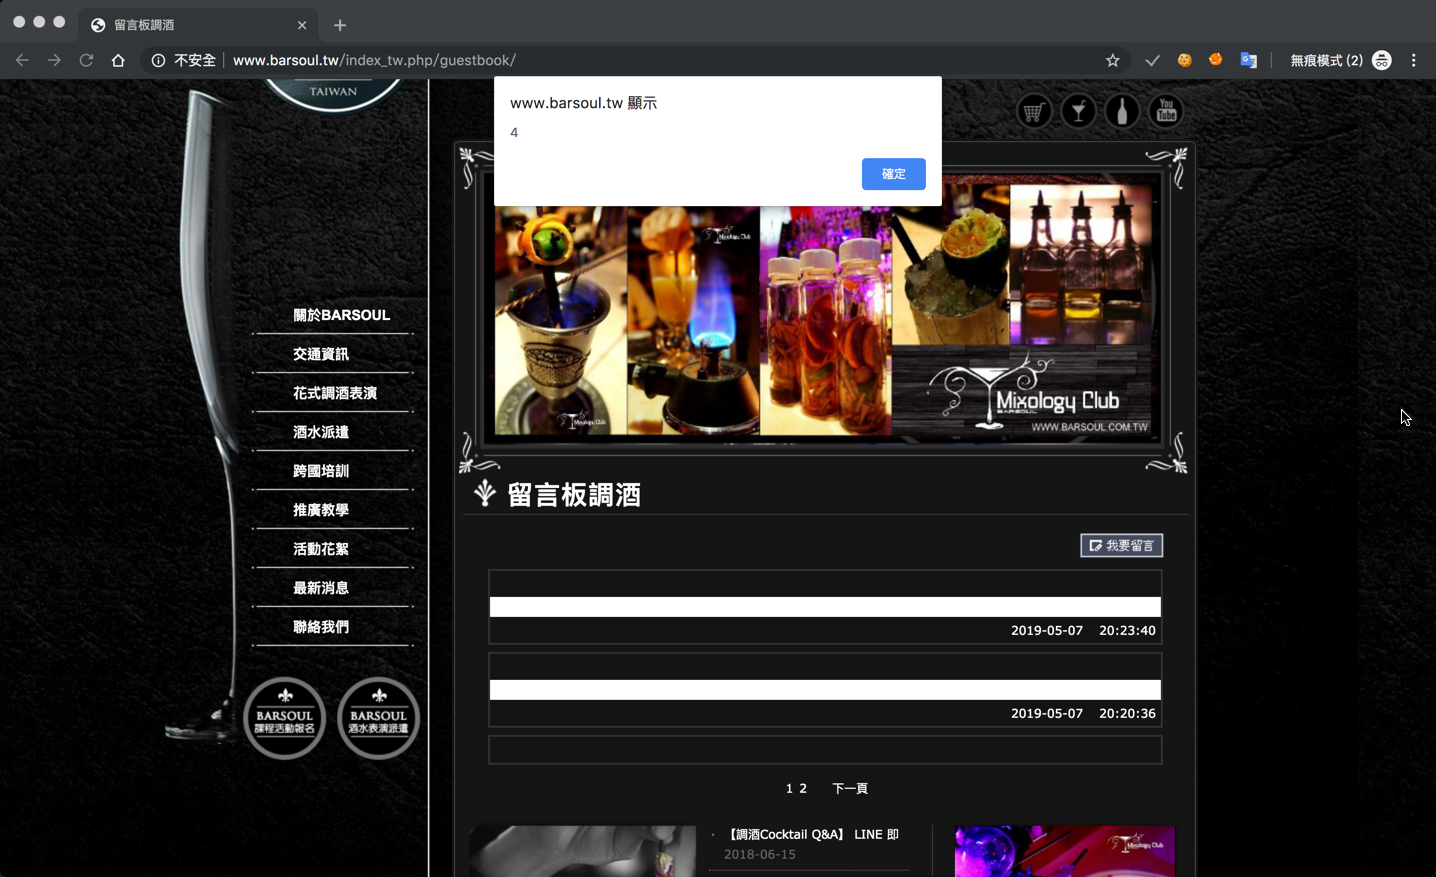Click the orange extension icon

click(1216, 60)
